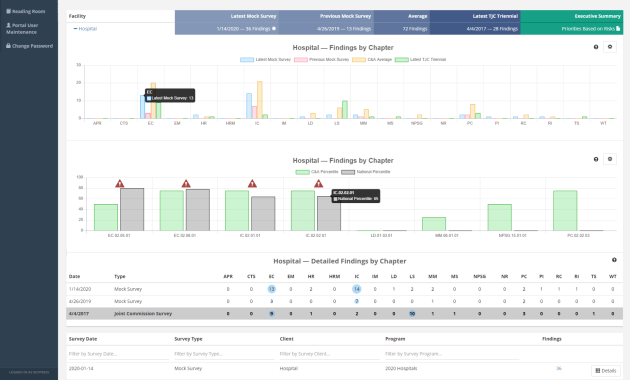This screenshot has height=380, width=630.
Task: Open Reading Room in sidebar
Action: click(x=26, y=11)
